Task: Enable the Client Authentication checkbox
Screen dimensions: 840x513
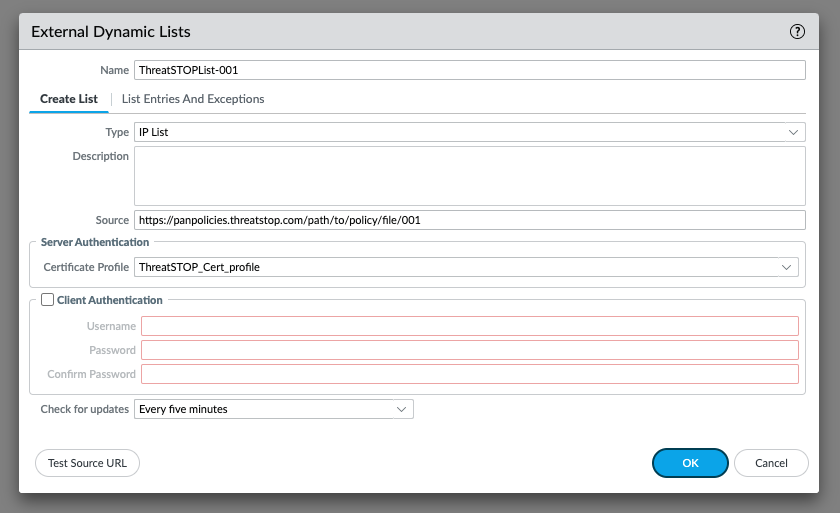Action: [x=48, y=300]
